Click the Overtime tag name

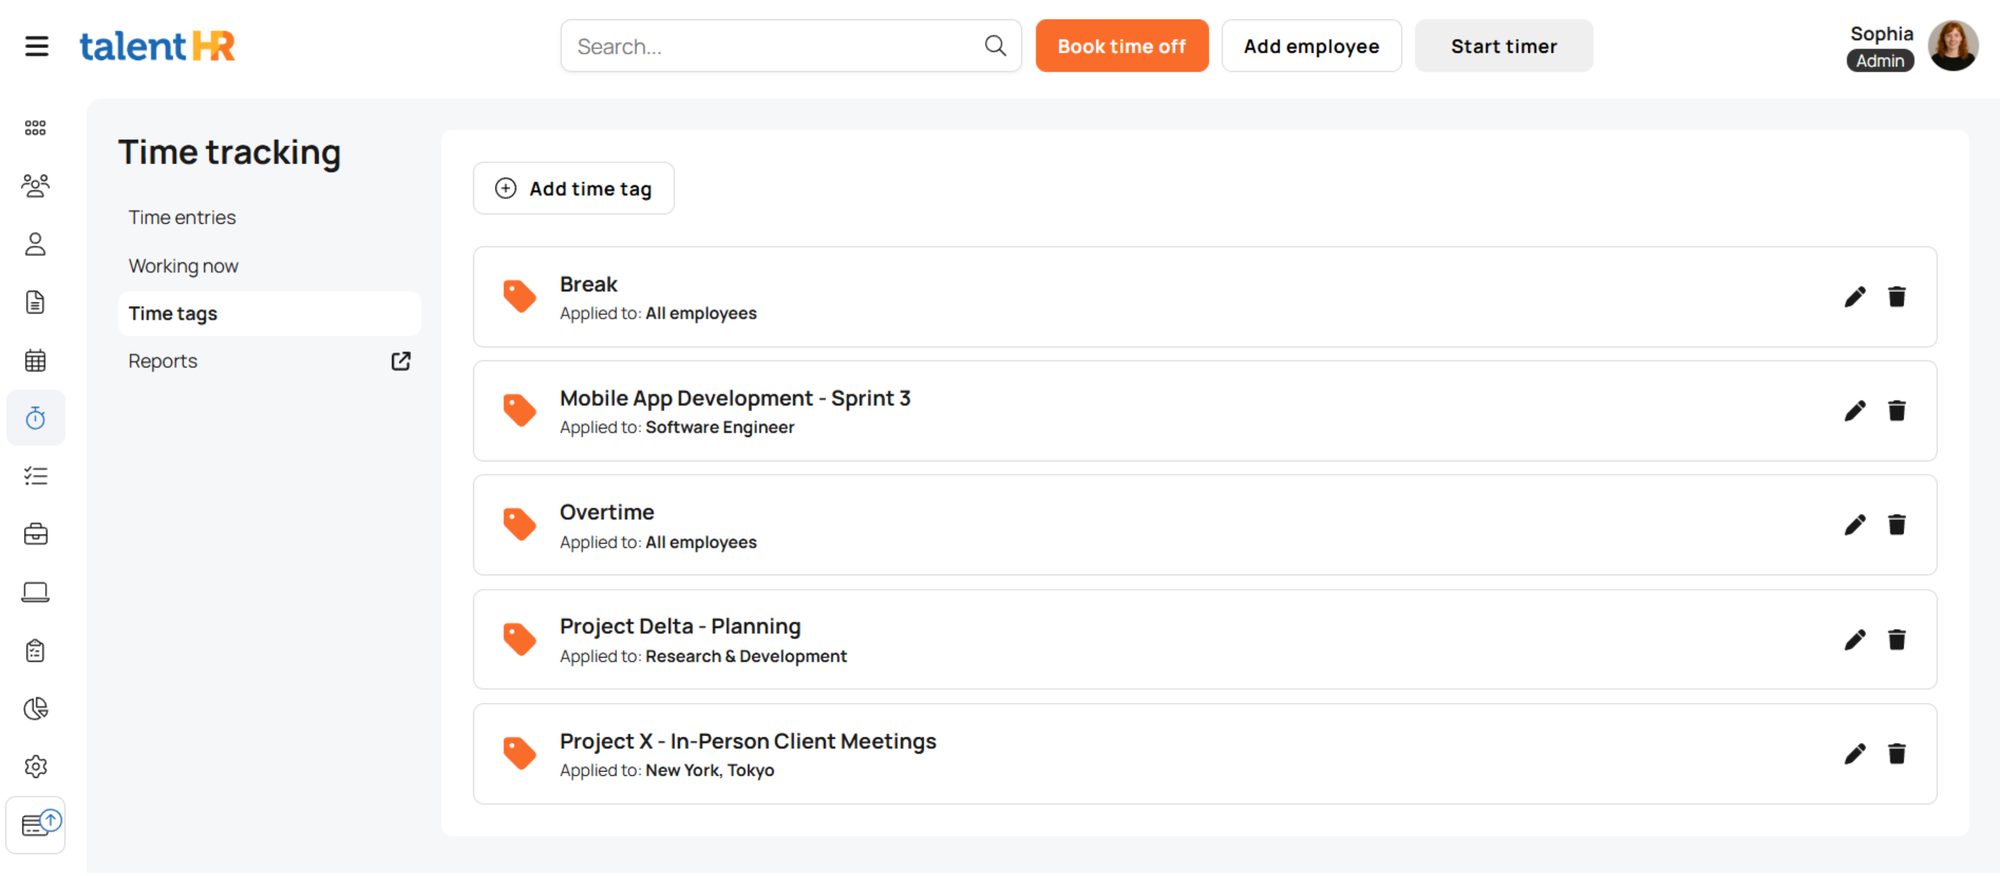coord(607,512)
